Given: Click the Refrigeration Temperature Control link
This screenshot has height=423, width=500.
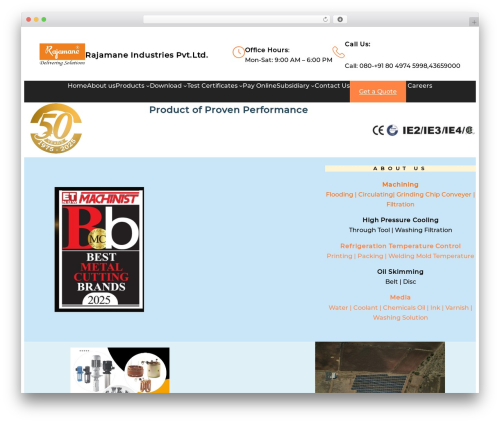Looking at the screenshot, I should tap(400, 246).
